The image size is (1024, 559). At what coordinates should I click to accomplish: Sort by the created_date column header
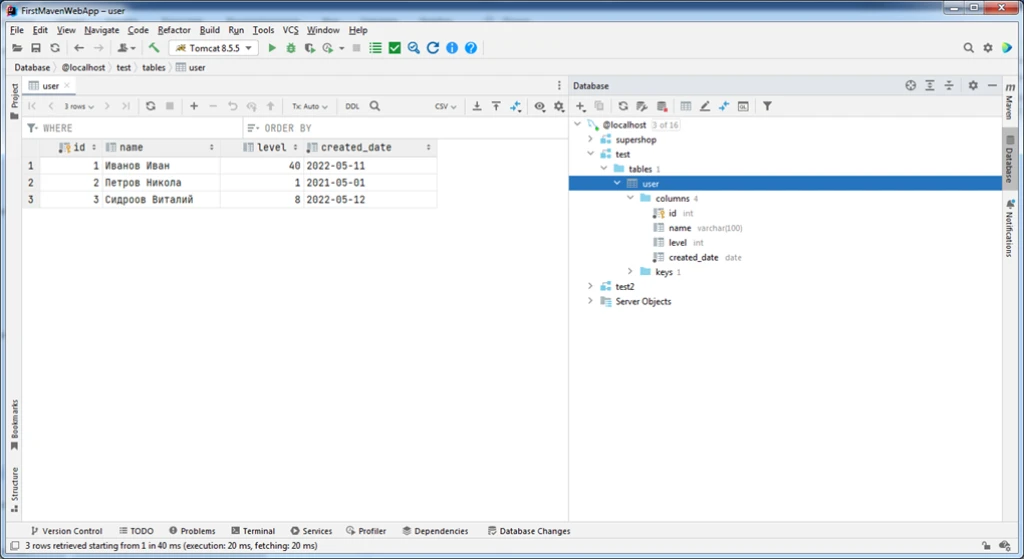356,147
